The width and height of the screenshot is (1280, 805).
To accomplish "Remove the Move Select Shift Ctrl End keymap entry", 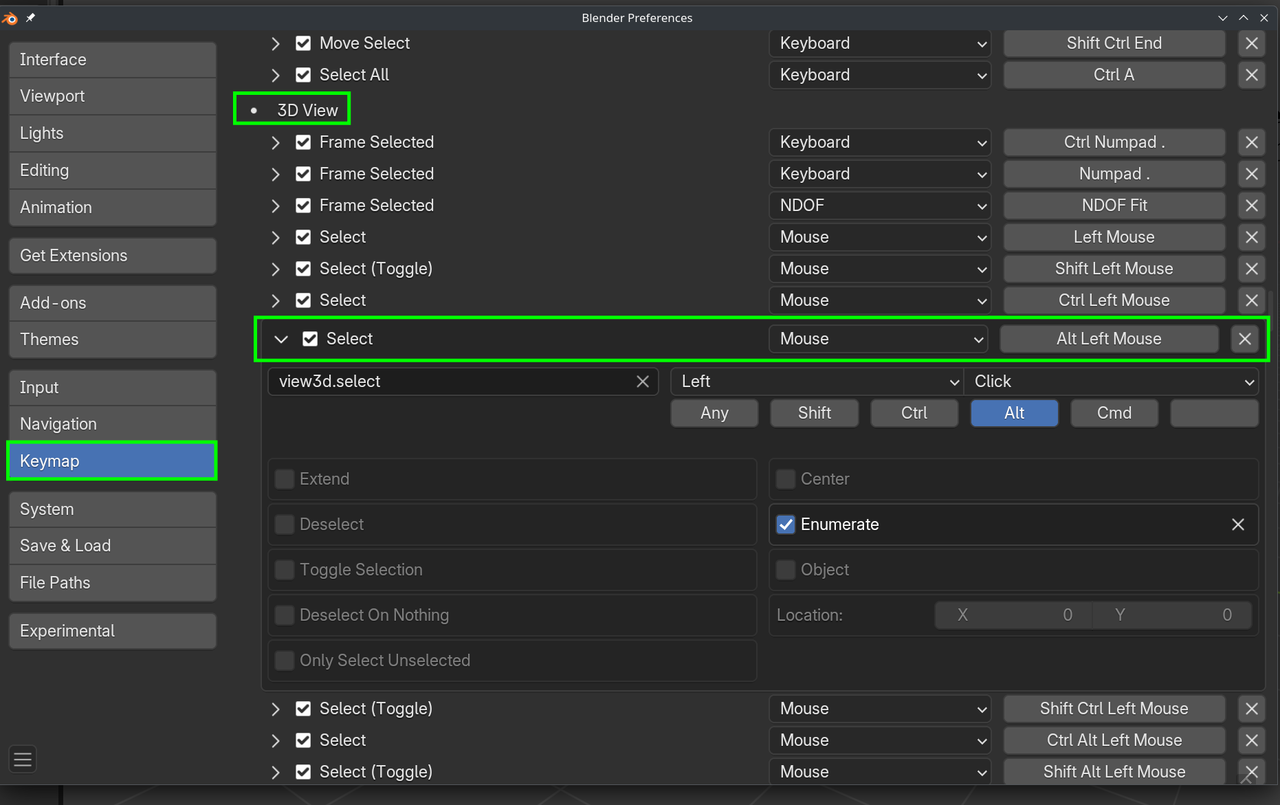I will coord(1251,43).
